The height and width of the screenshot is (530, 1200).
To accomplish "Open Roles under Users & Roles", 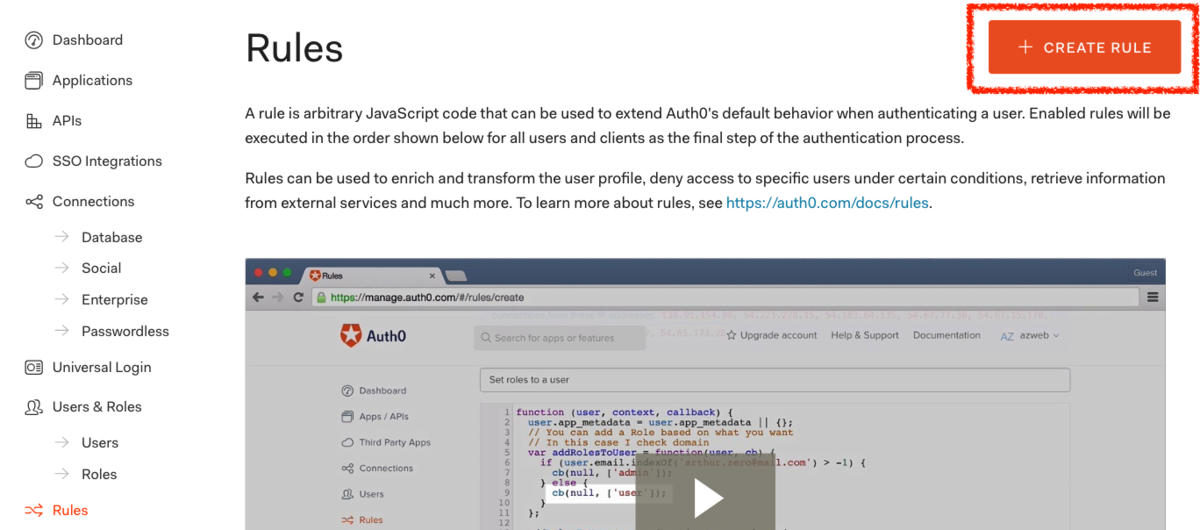I will click(99, 474).
